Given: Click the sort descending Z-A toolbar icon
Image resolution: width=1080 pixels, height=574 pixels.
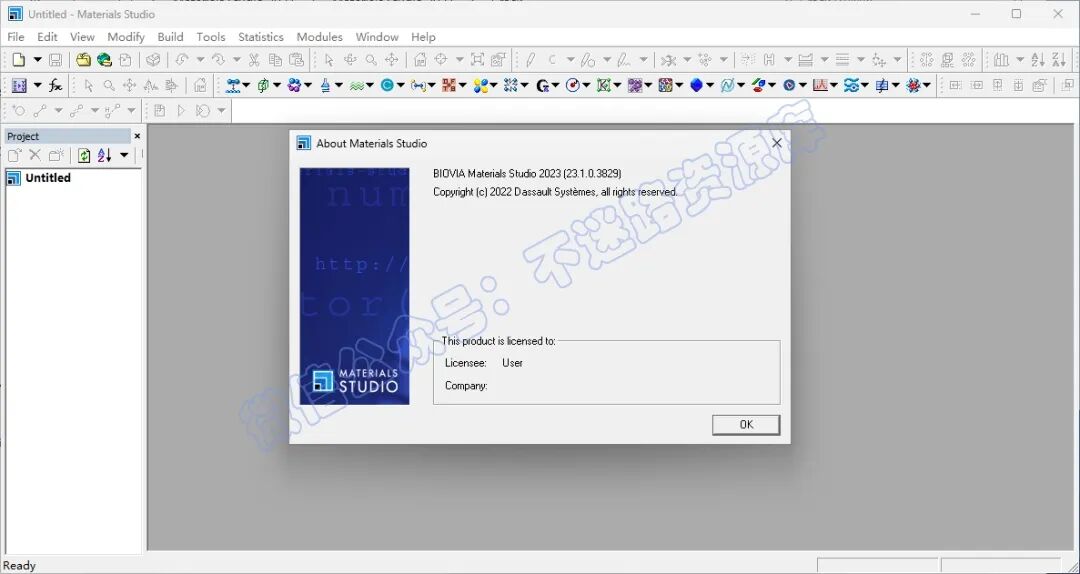Looking at the screenshot, I should (1059, 60).
